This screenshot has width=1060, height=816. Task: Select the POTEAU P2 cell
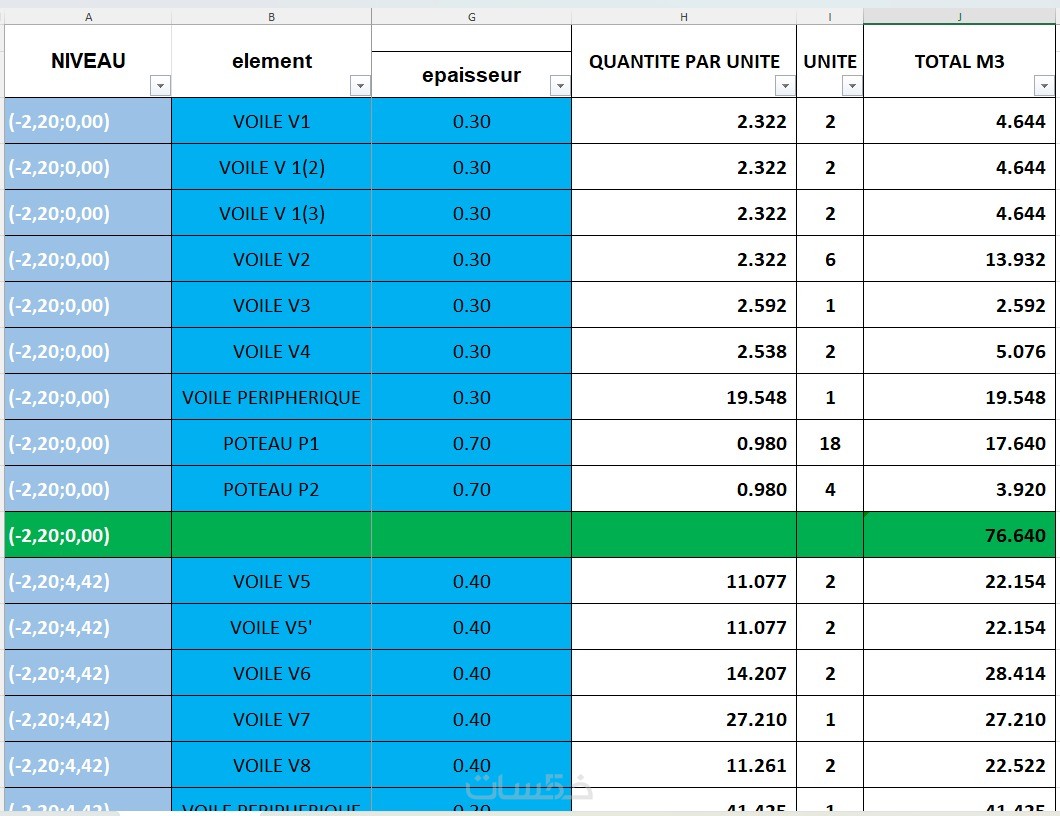coord(271,489)
